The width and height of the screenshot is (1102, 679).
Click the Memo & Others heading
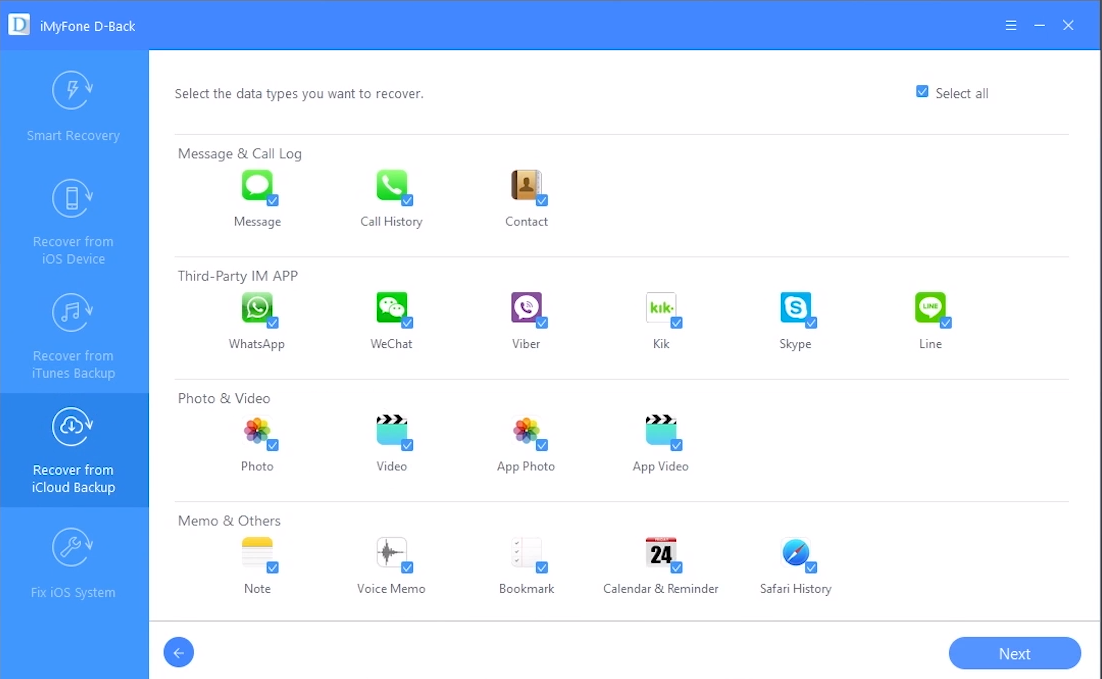(x=229, y=520)
